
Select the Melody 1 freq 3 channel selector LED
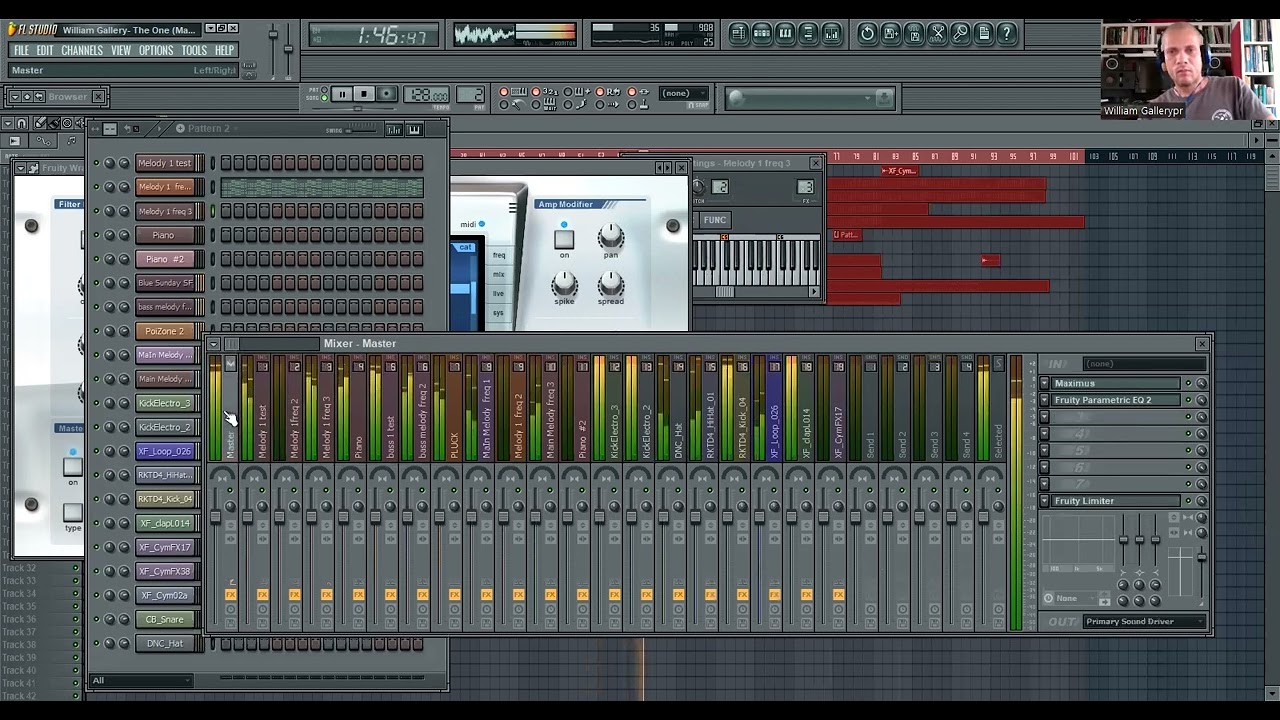[x=212, y=211]
